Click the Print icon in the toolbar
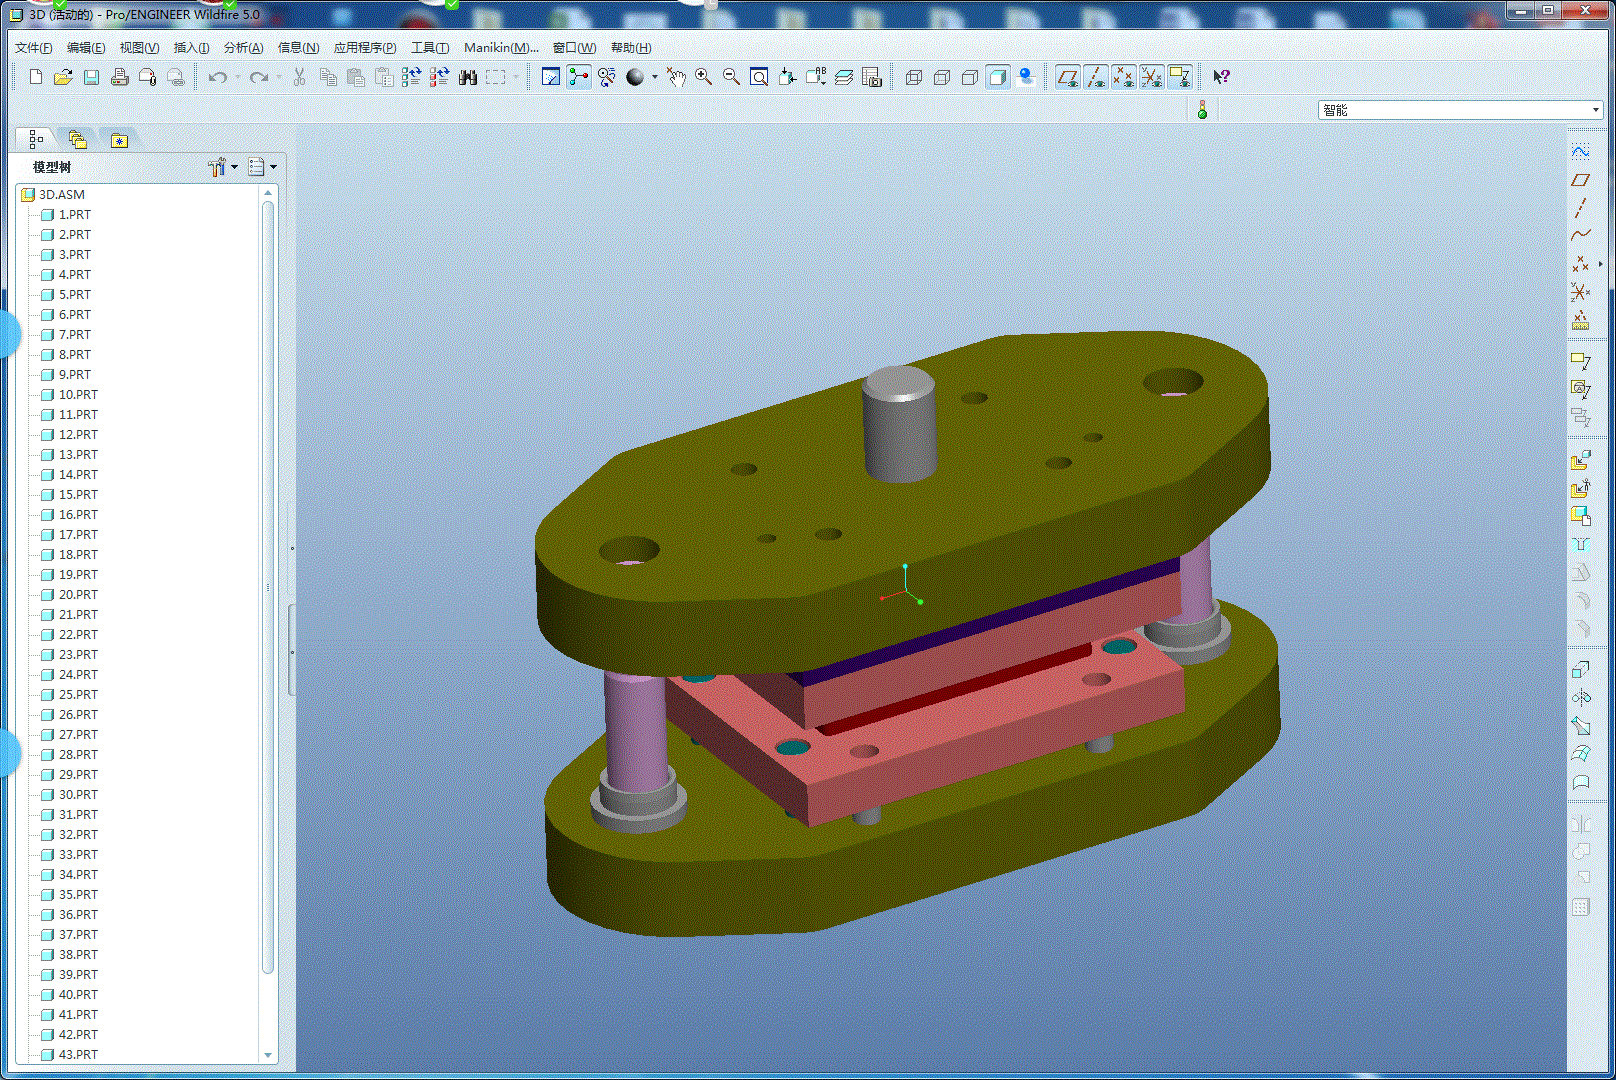 tap(120, 77)
